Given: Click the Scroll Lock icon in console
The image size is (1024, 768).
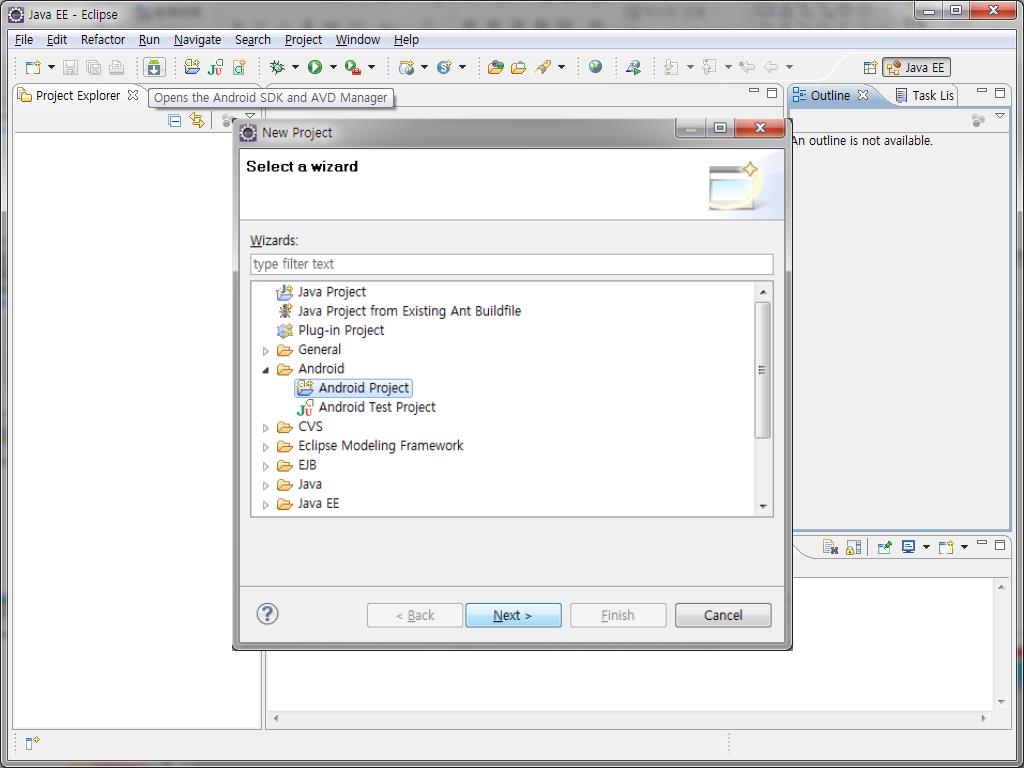Looking at the screenshot, I should coord(854,547).
